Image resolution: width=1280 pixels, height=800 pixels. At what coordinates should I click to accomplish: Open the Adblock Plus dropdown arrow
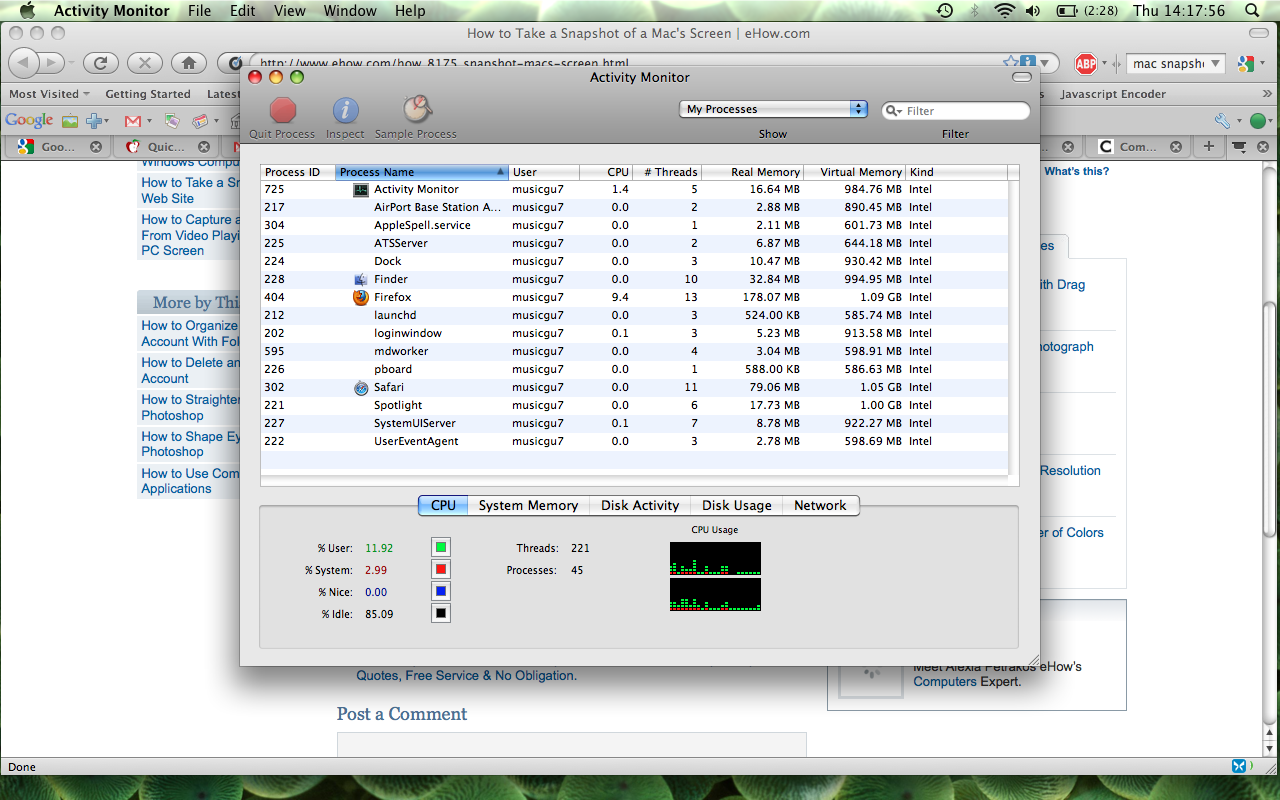[1106, 64]
